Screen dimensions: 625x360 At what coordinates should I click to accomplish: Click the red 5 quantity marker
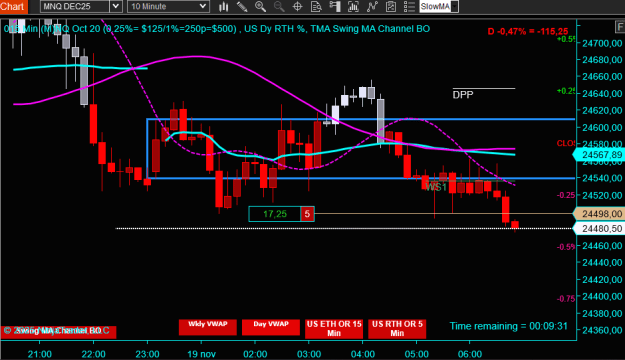pyautogui.click(x=307, y=214)
